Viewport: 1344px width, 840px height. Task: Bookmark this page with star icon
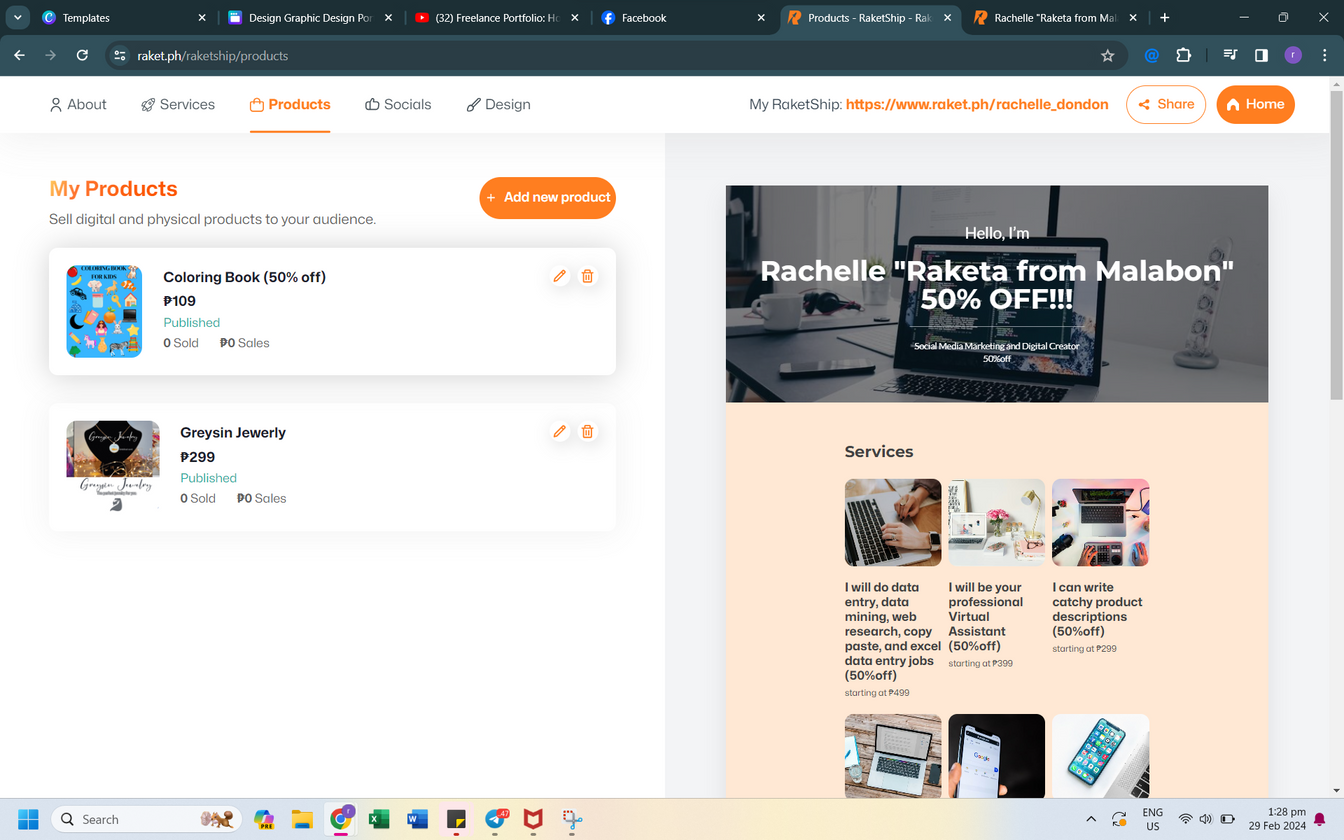click(x=1107, y=55)
